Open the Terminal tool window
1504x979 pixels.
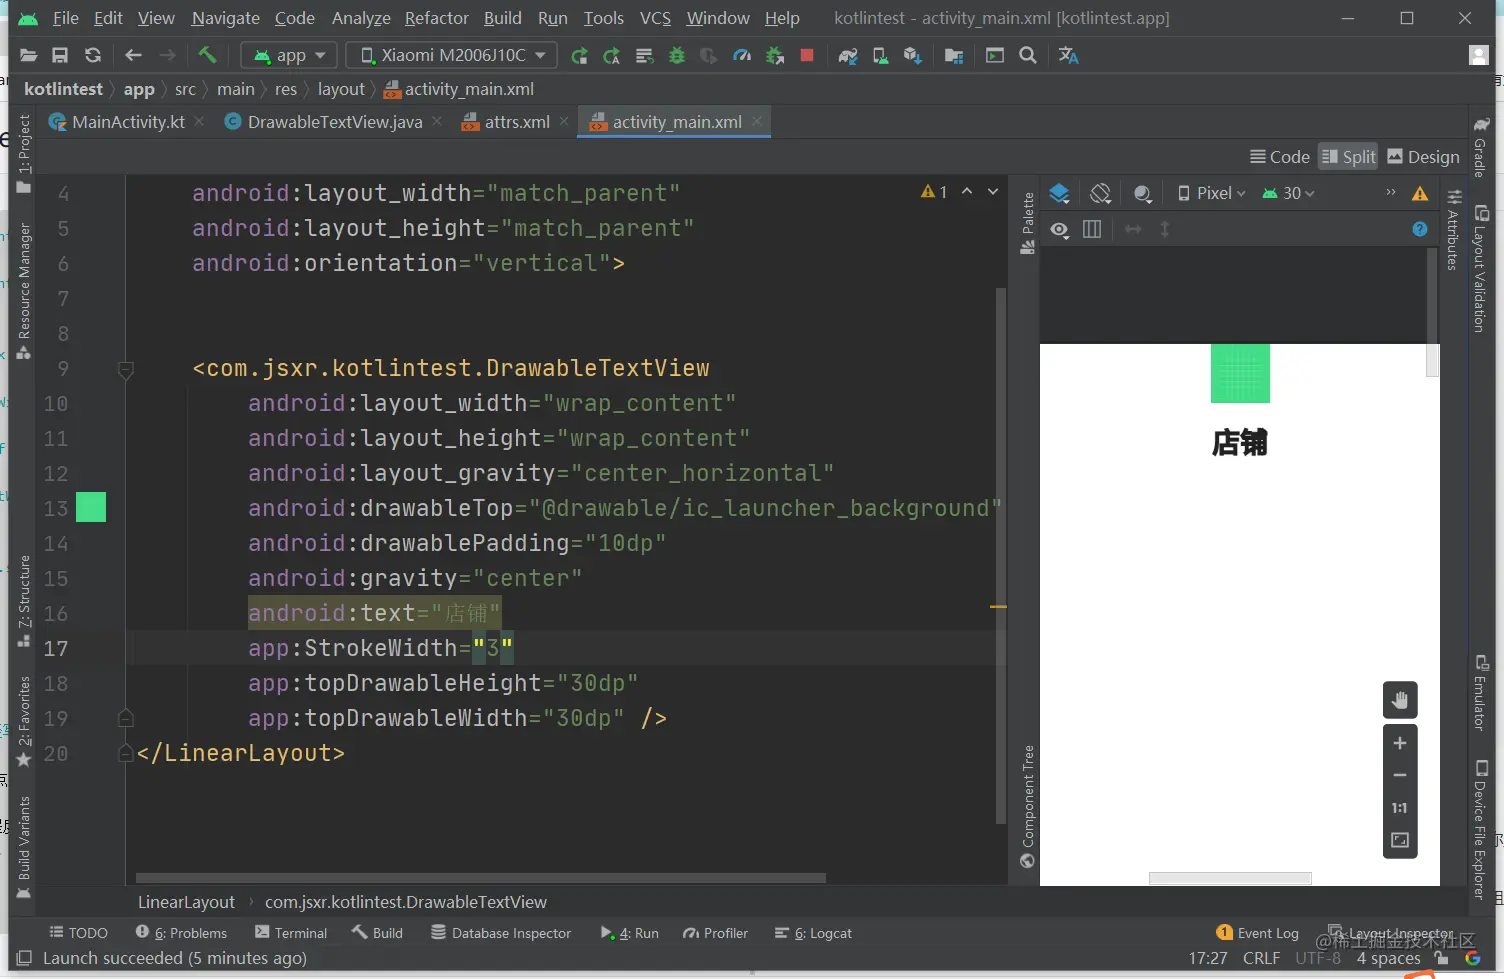[x=291, y=933]
